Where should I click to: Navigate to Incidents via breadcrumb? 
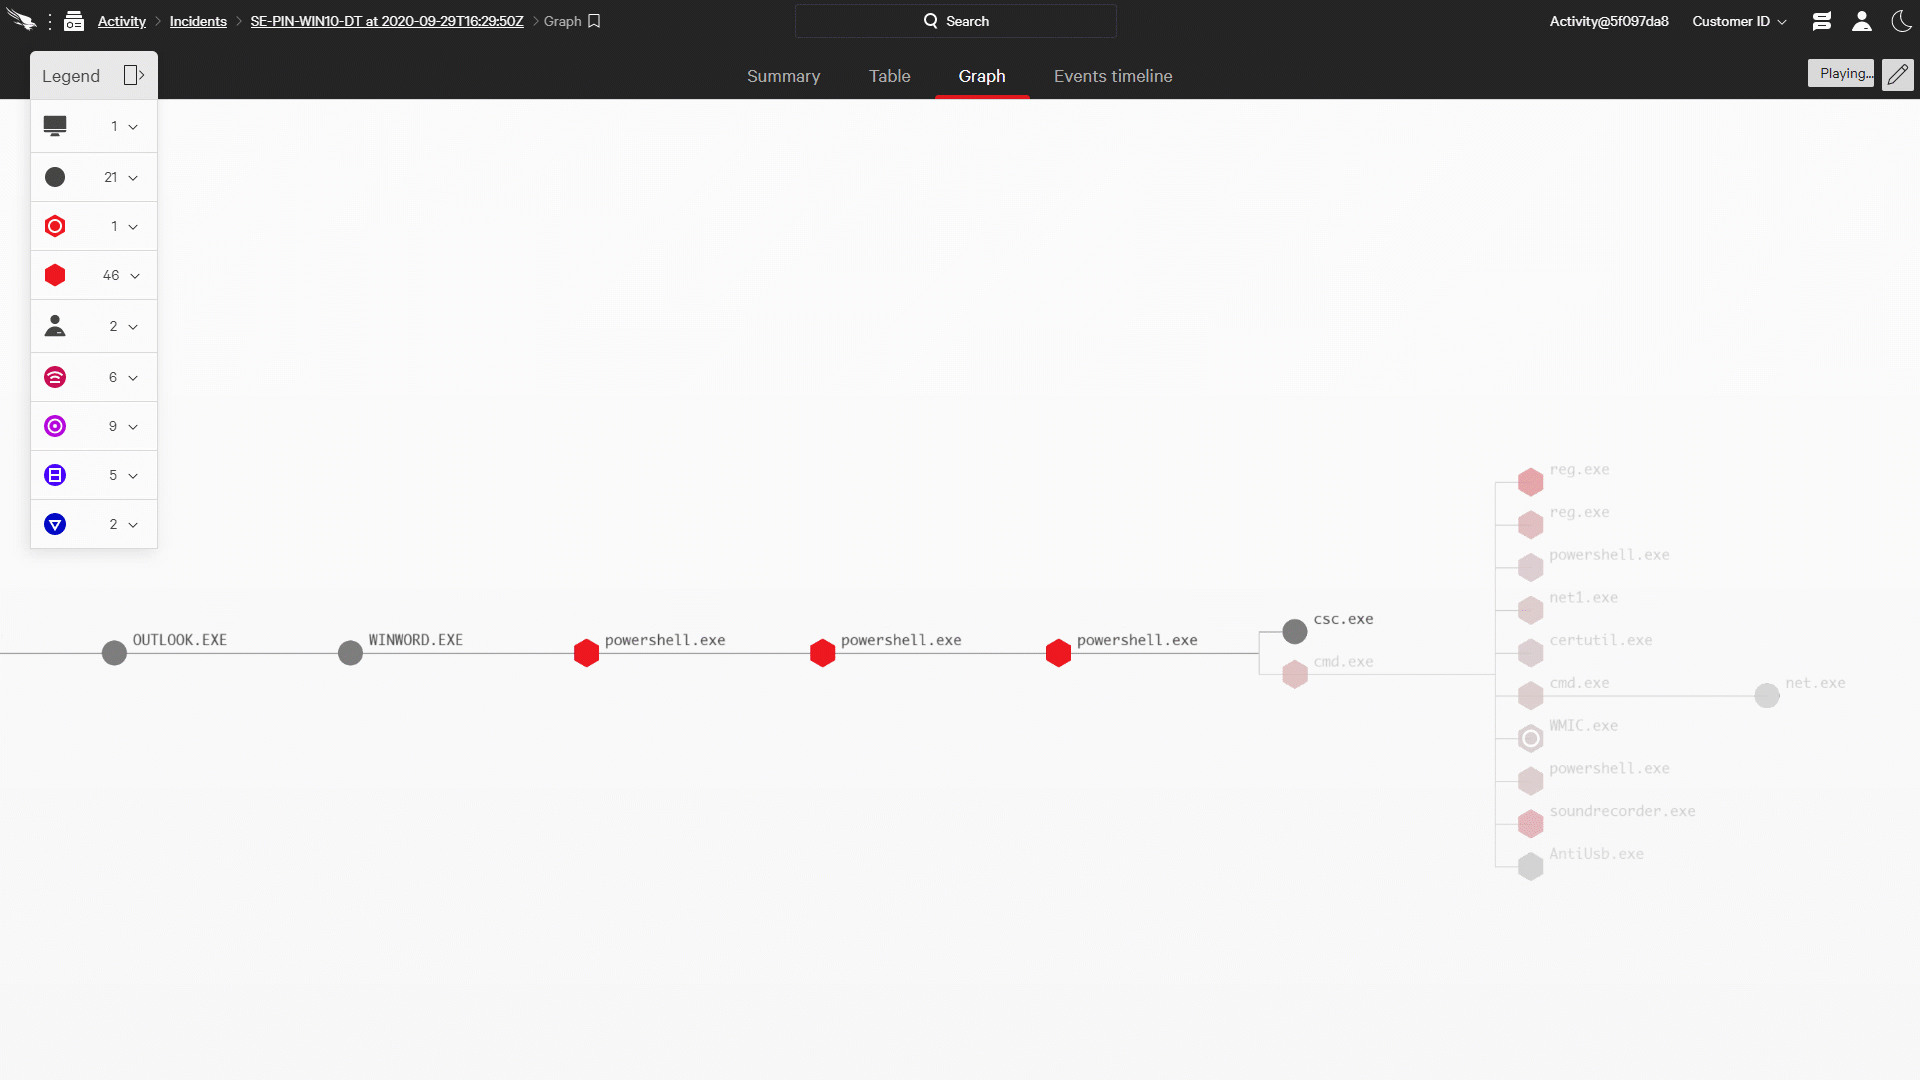click(197, 21)
